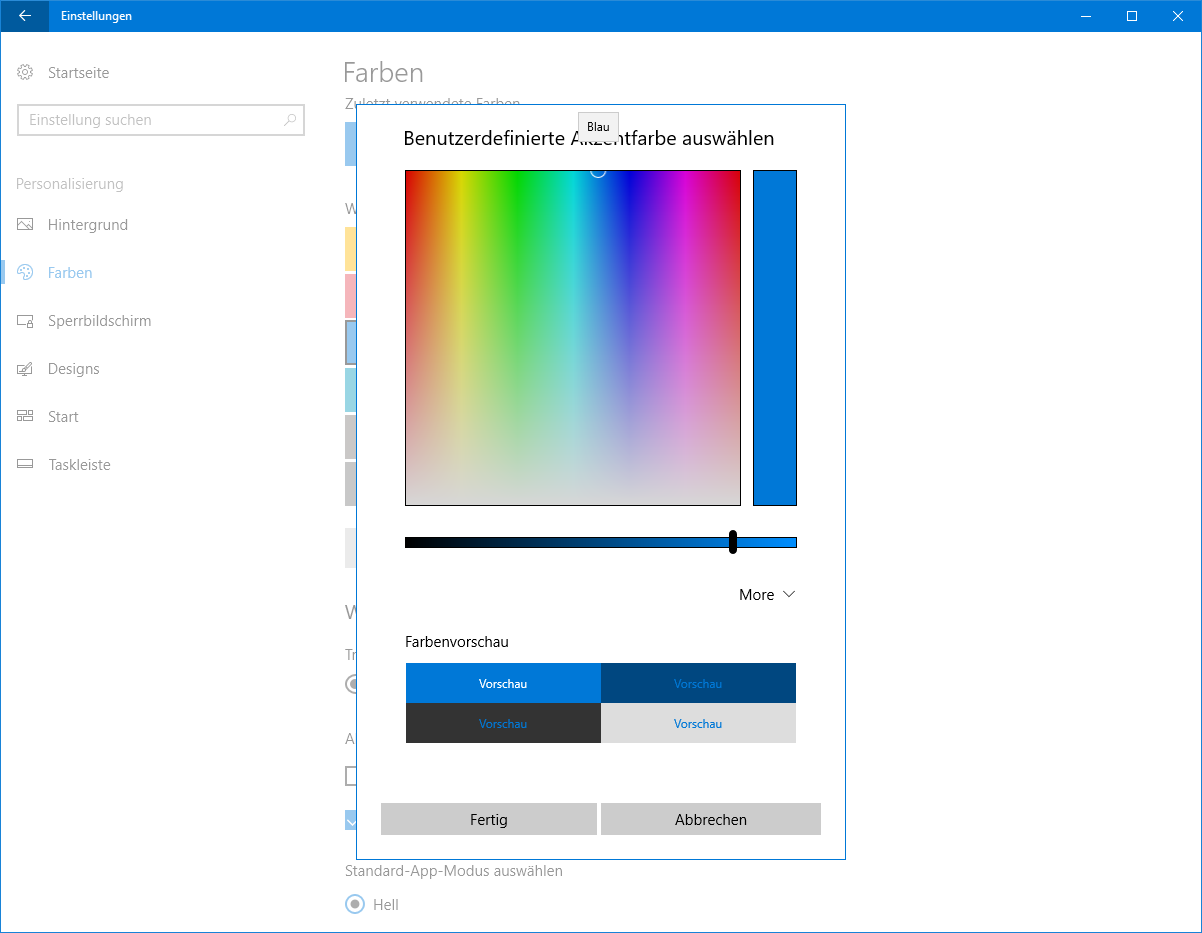Click the Farben palette icon
Viewport: 1202px width, 933px height.
26,273
